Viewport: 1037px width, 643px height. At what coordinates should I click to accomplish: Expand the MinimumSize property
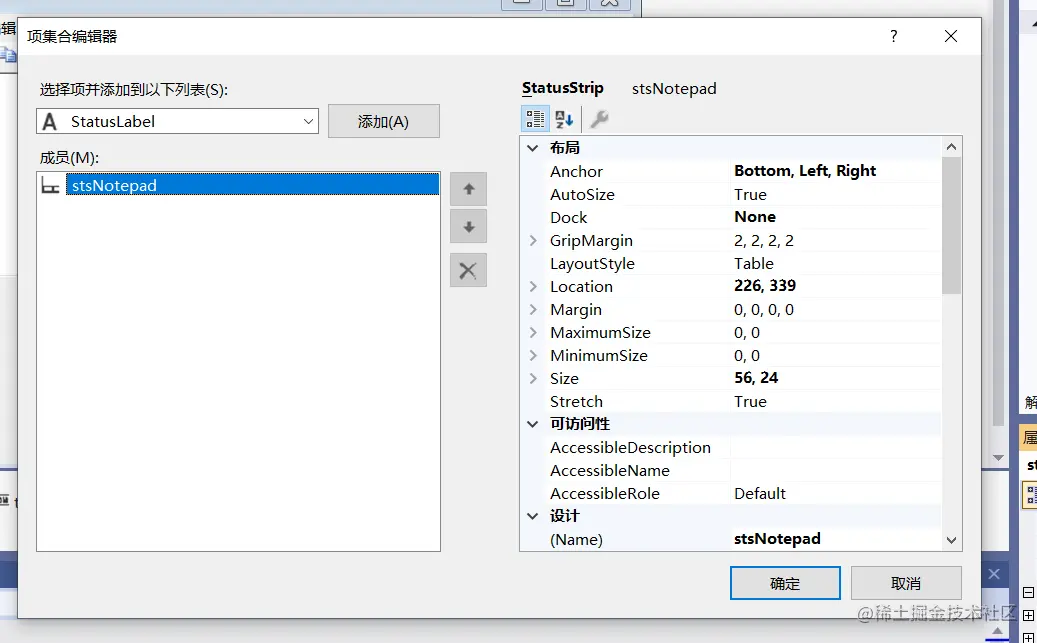pyautogui.click(x=533, y=355)
